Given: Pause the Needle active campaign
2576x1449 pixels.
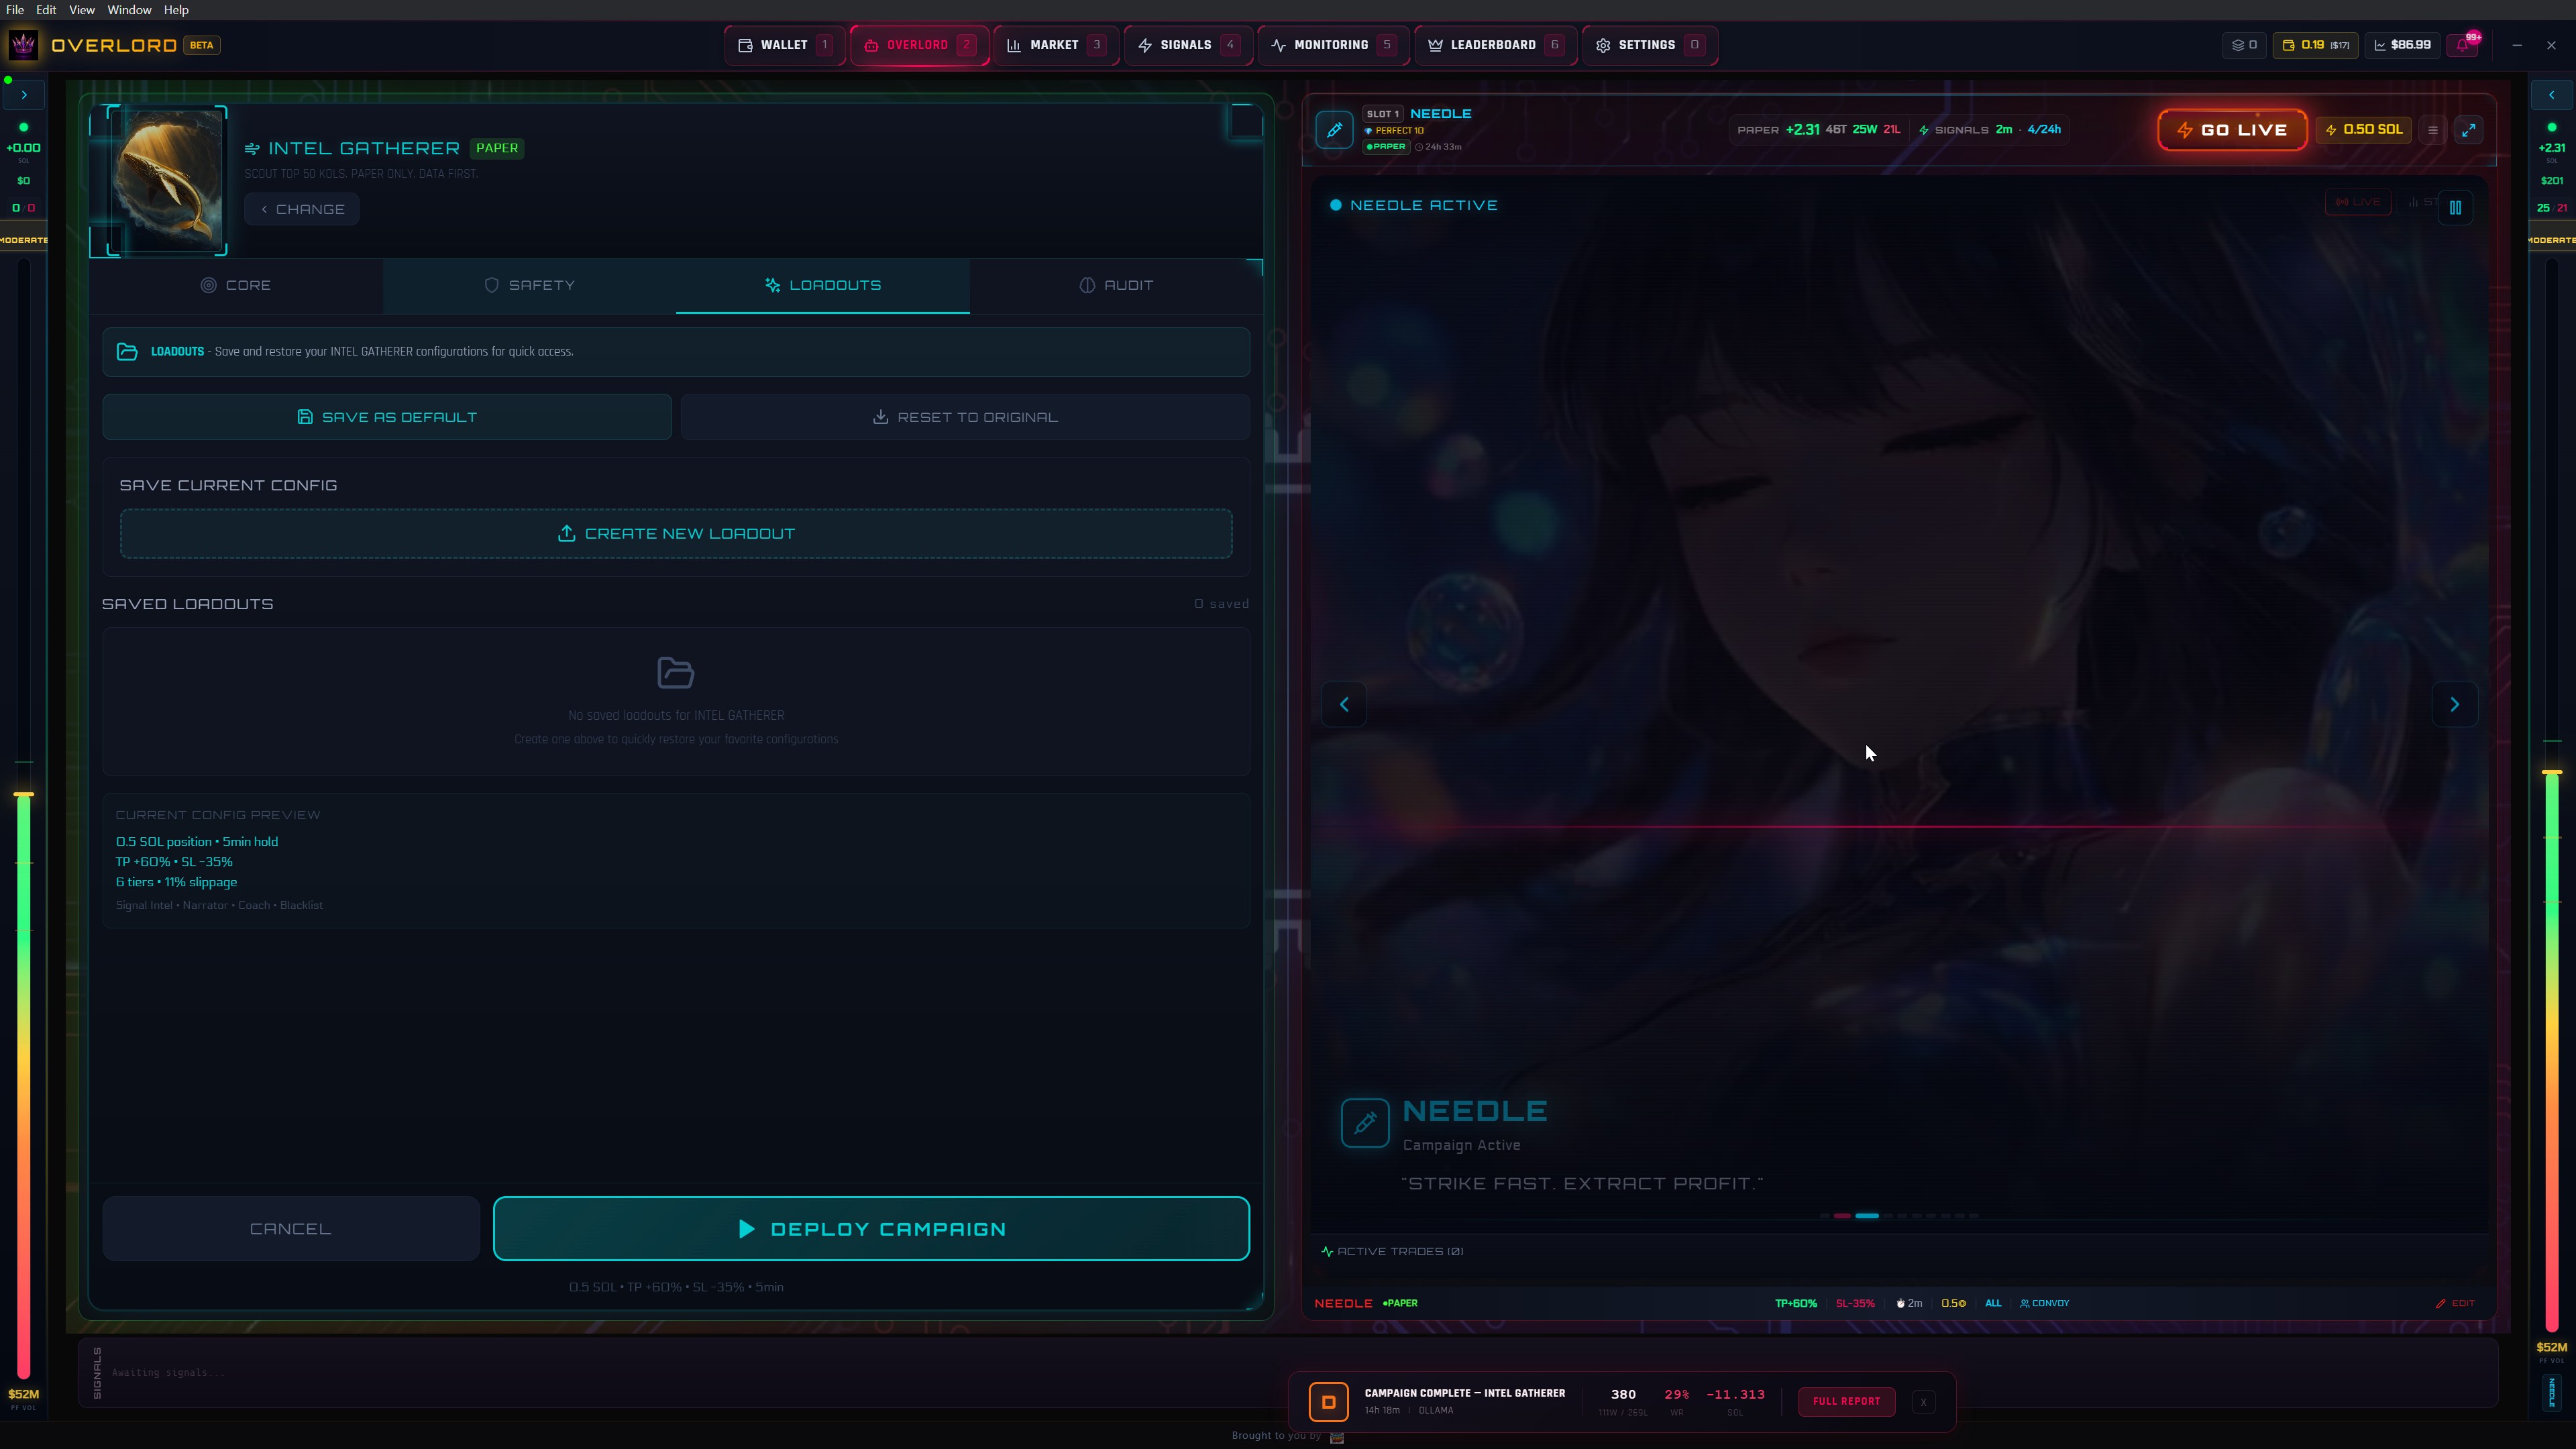Looking at the screenshot, I should coord(2455,208).
